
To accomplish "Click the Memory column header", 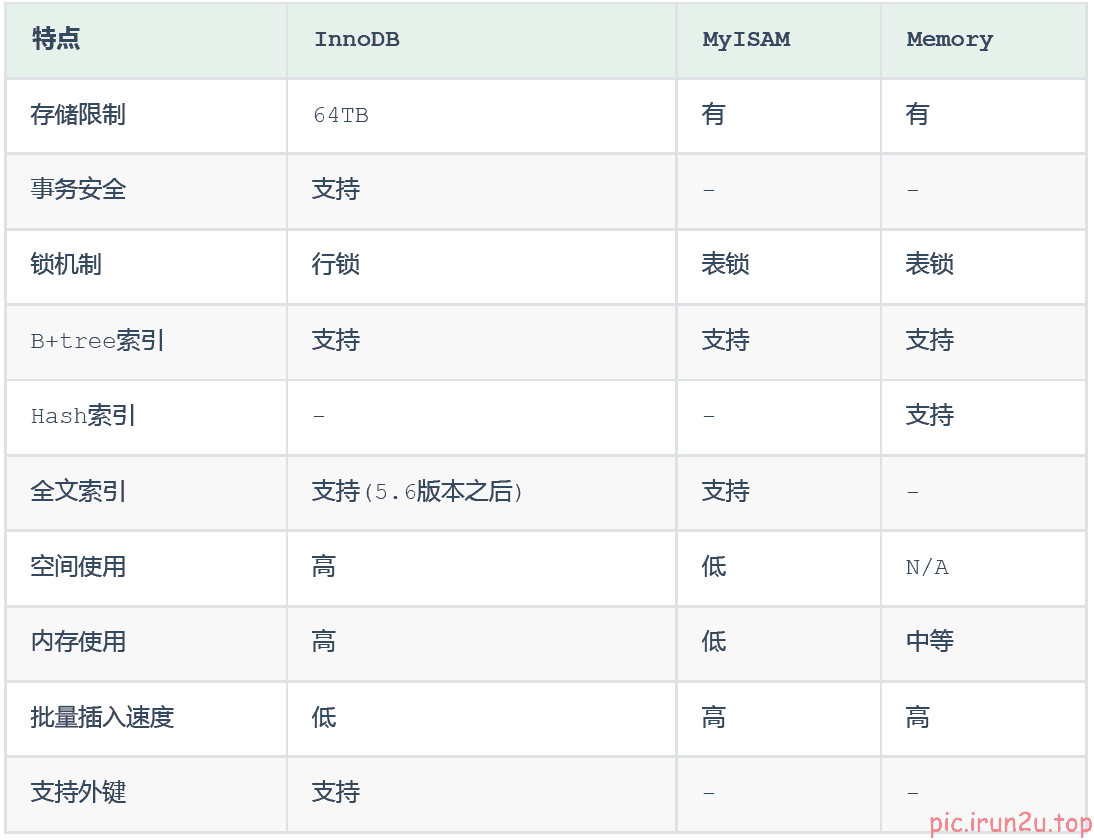I will 949,40.
